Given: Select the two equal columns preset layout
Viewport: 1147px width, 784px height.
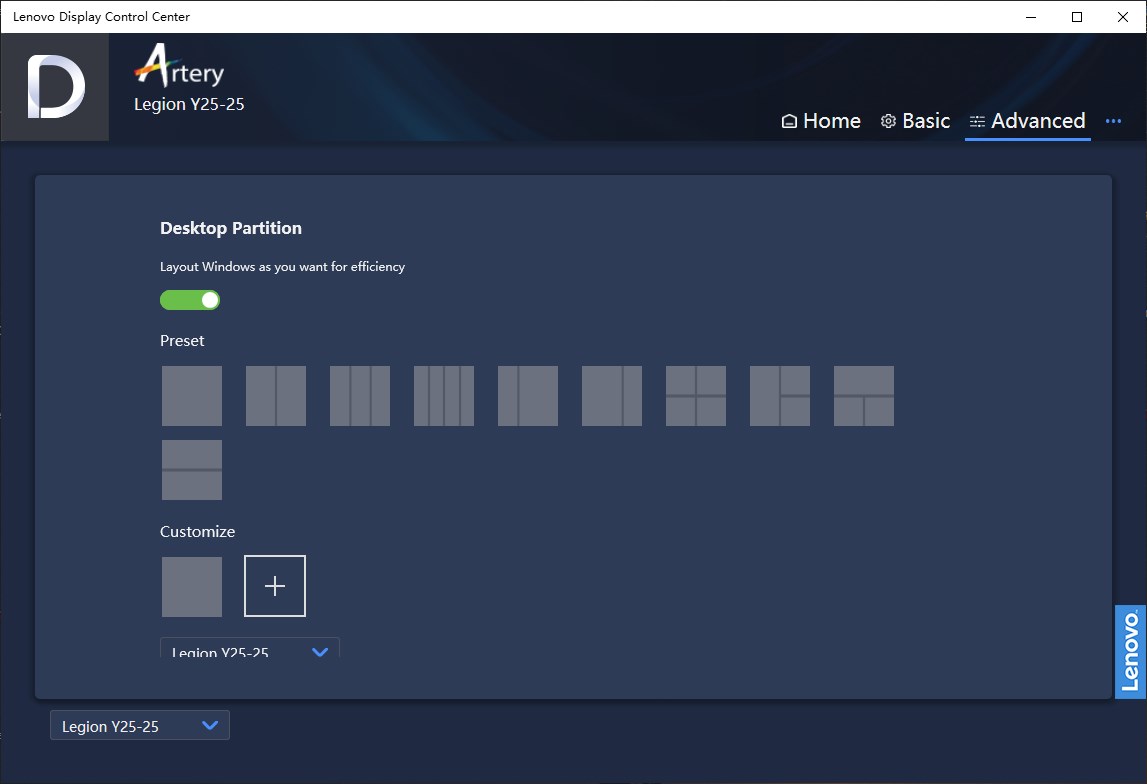Looking at the screenshot, I should (276, 396).
